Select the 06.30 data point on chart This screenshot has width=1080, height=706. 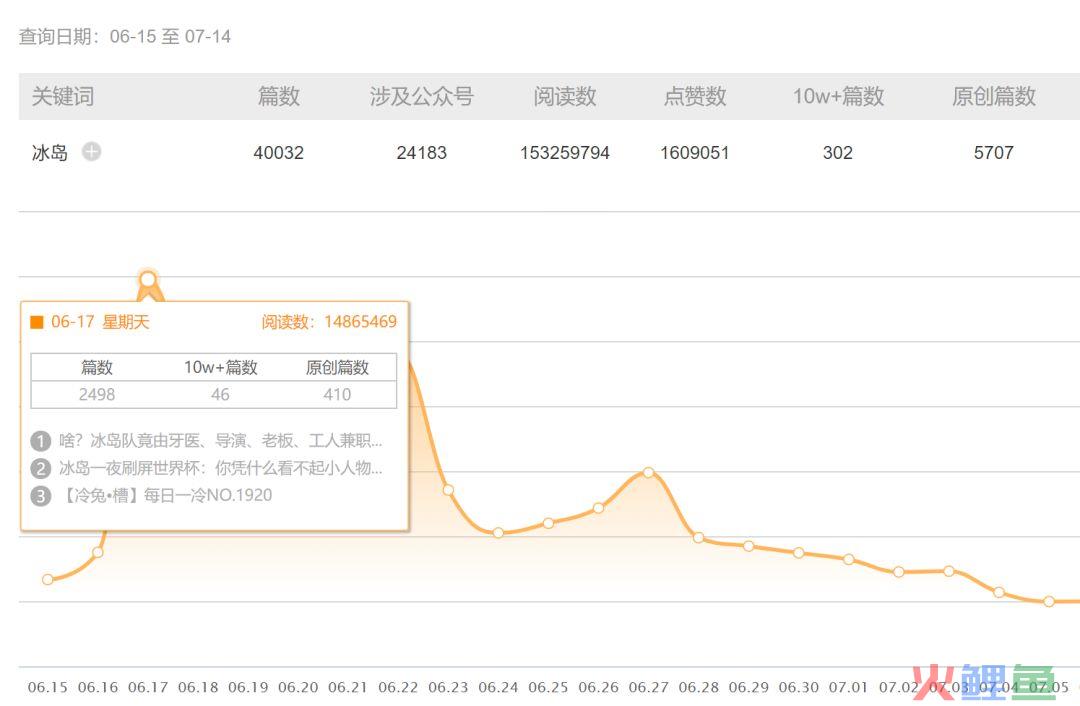point(799,552)
